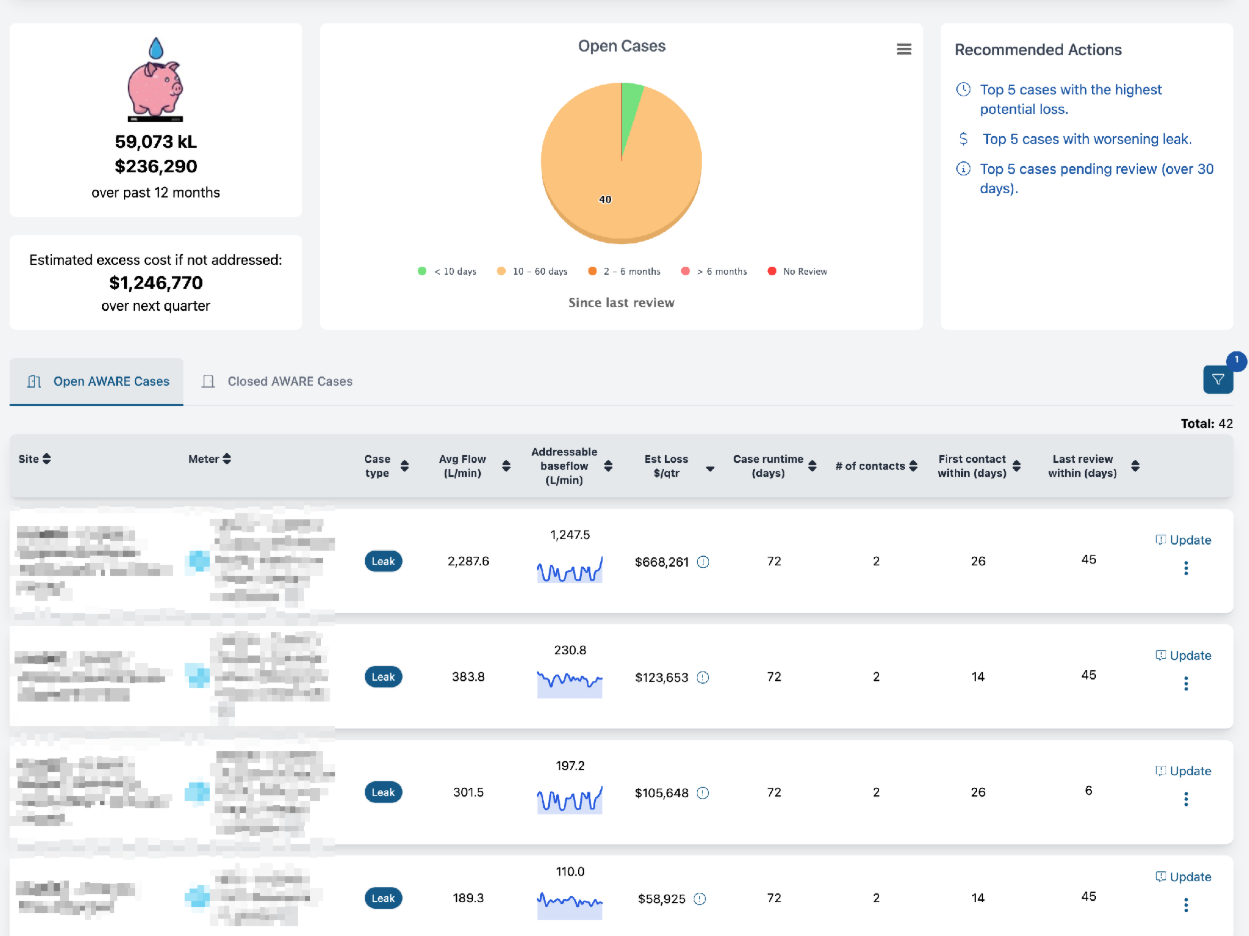Open info icon next to $58,925
Screen dimensions: 1249x936
coord(700,899)
